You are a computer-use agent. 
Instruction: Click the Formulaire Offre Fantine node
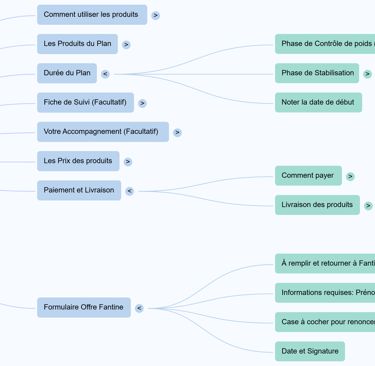(x=84, y=307)
